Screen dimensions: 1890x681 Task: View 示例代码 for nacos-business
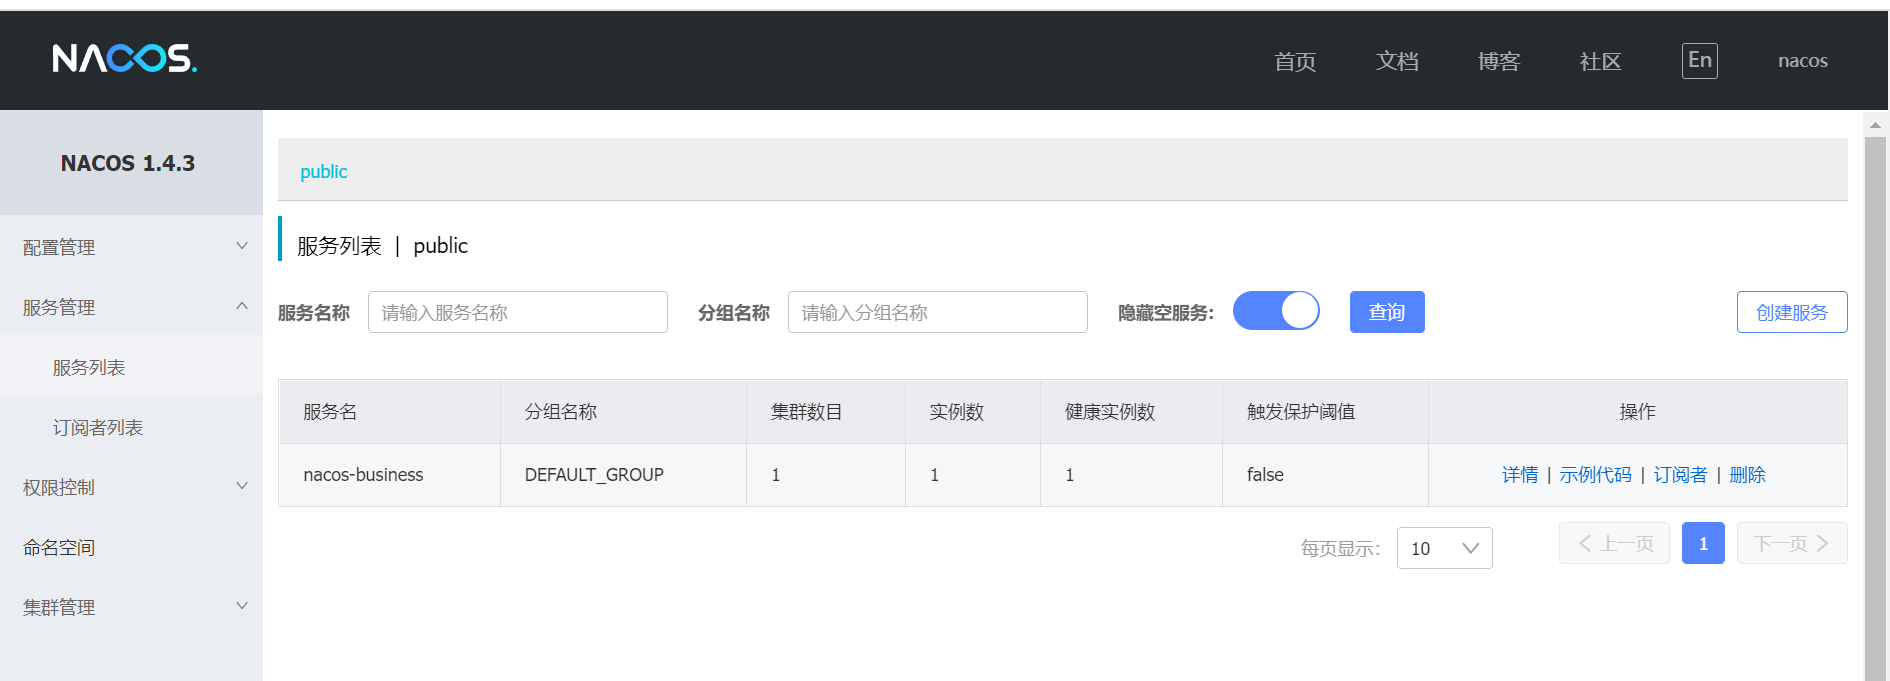(1595, 475)
